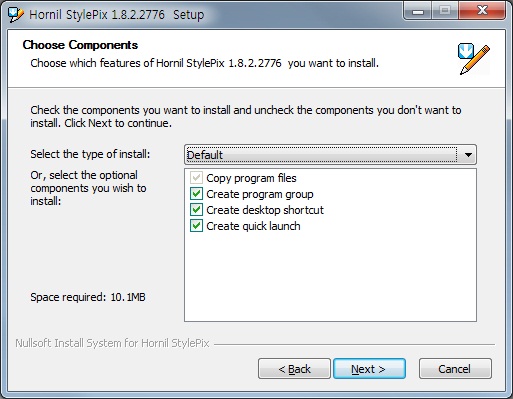Viewport: 513px width, 399px height.
Task: Cancel the installation
Action: click(455, 369)
